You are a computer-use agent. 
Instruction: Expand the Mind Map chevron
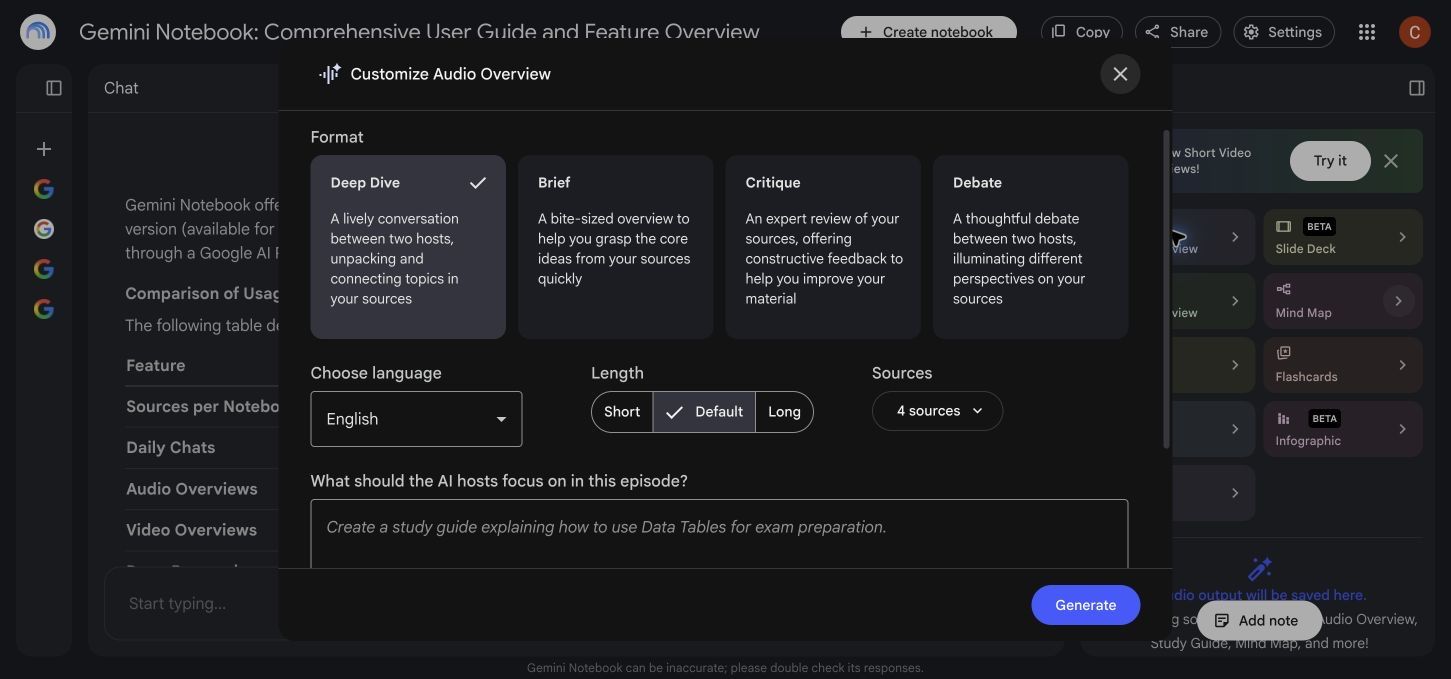[1399, 301]
